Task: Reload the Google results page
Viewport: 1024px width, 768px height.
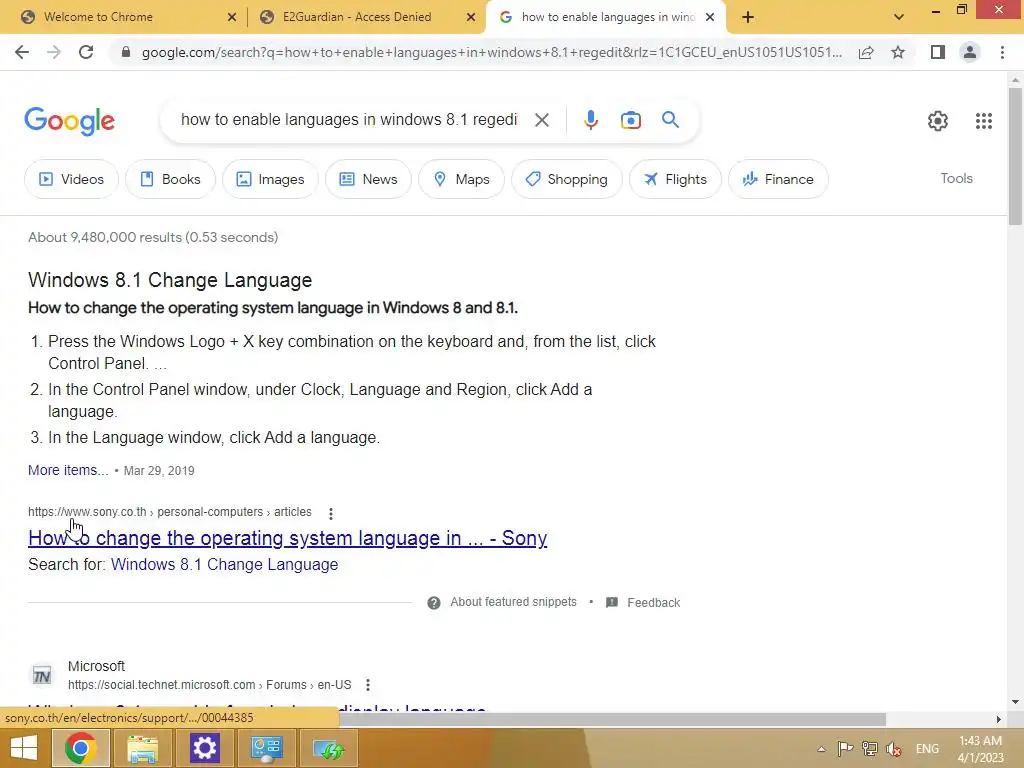Action: pyautogui.click(x=86, y=52)
